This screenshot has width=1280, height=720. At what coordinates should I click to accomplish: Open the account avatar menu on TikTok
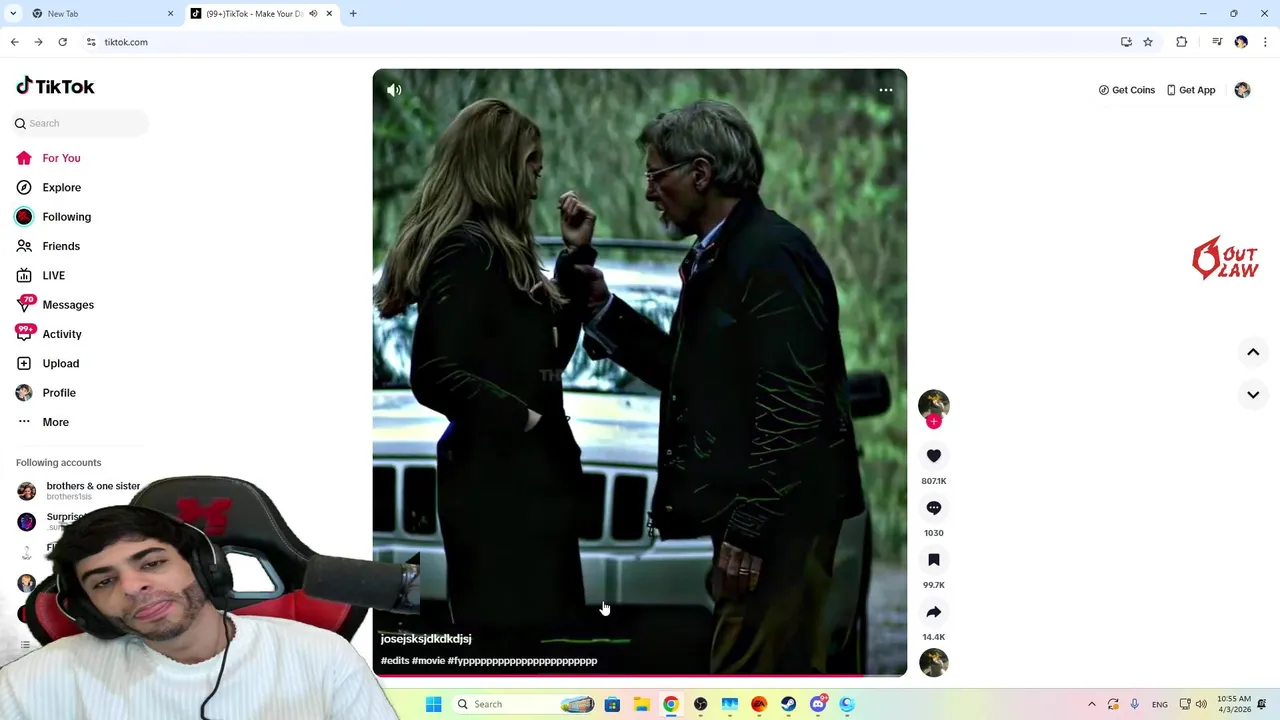(x=1242, y=90)
